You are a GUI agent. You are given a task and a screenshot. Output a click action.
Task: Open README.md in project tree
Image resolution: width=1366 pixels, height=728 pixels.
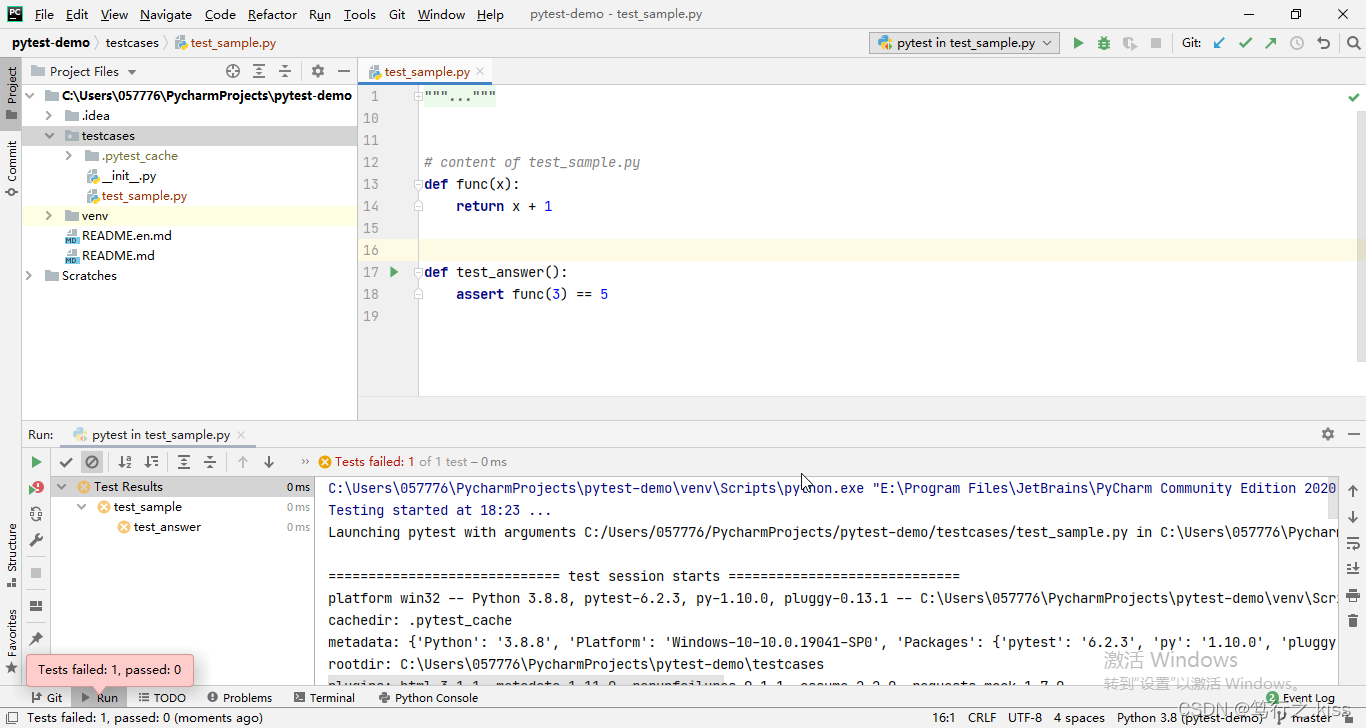click(x=118, y=256)
